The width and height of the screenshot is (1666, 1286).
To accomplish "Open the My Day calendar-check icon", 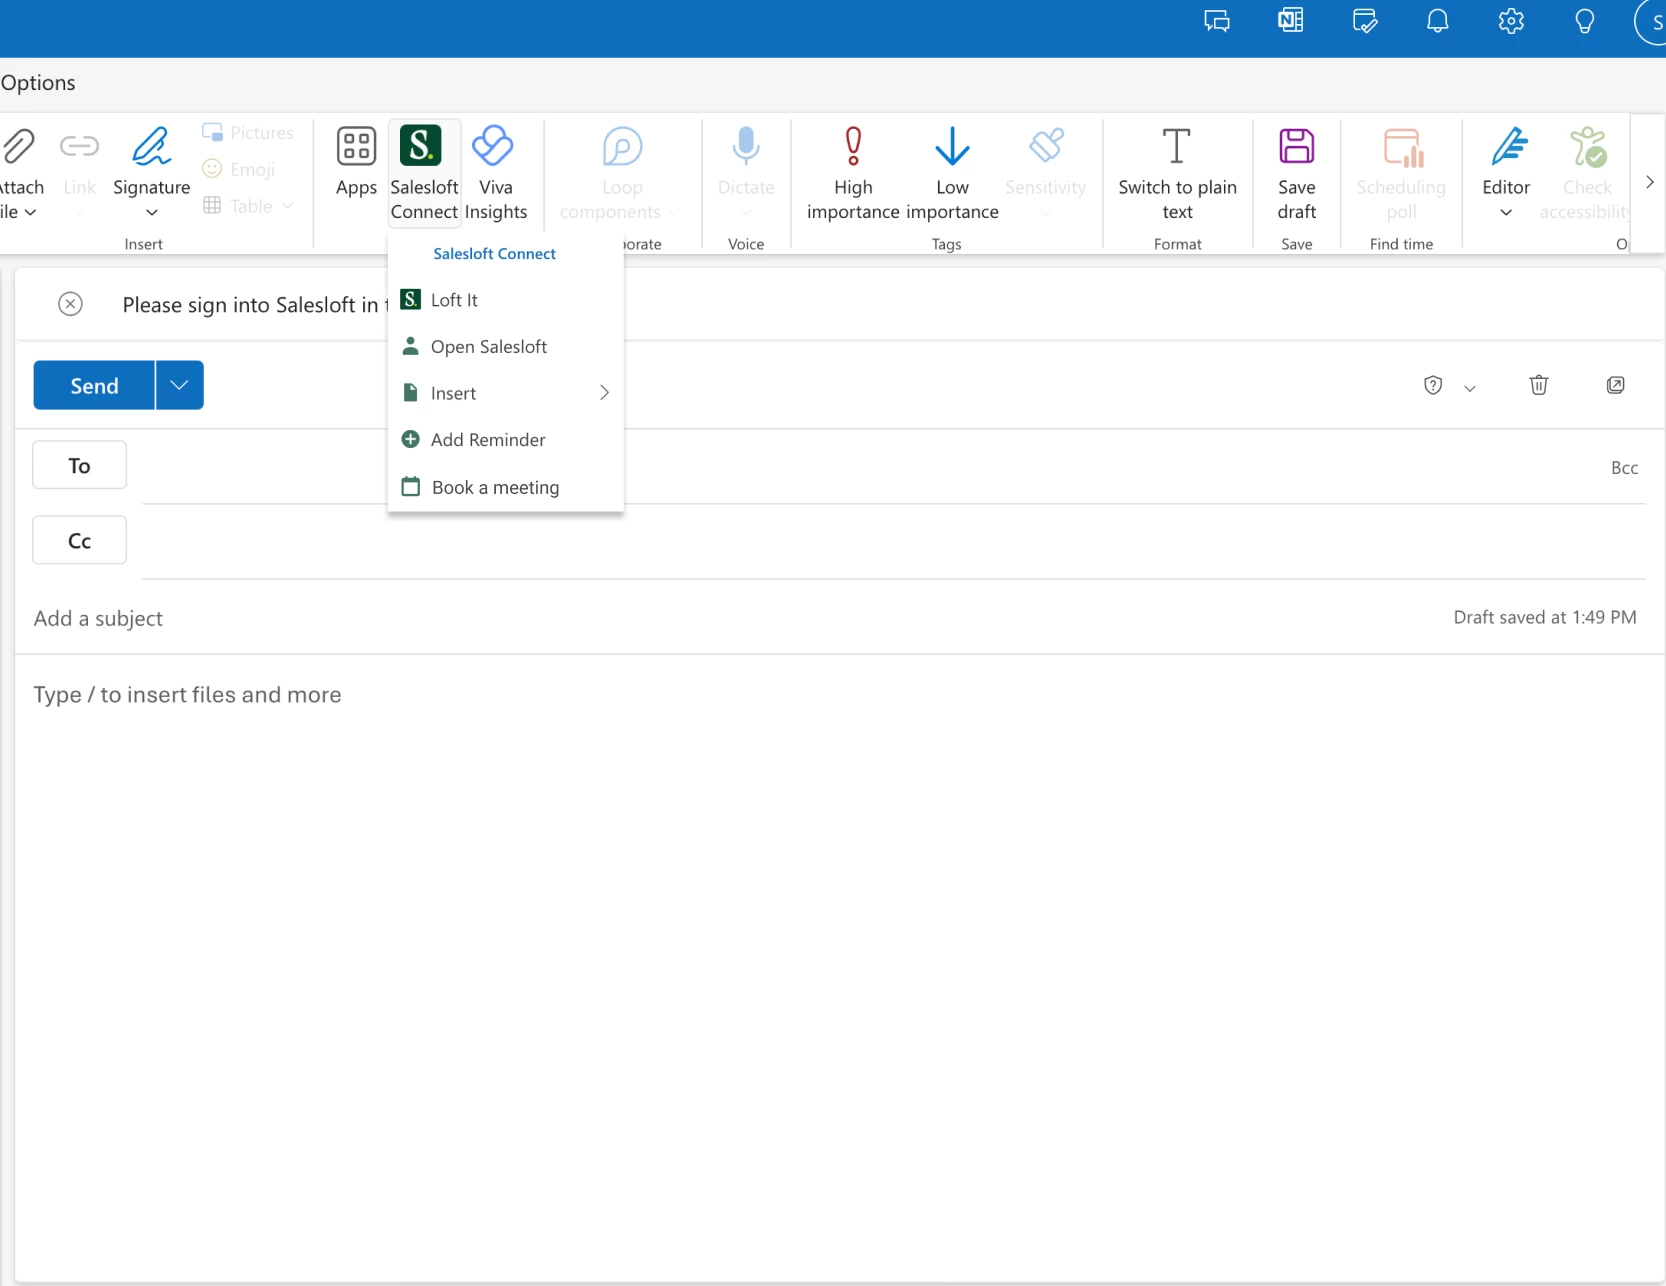I will [x=1364, y=21].
